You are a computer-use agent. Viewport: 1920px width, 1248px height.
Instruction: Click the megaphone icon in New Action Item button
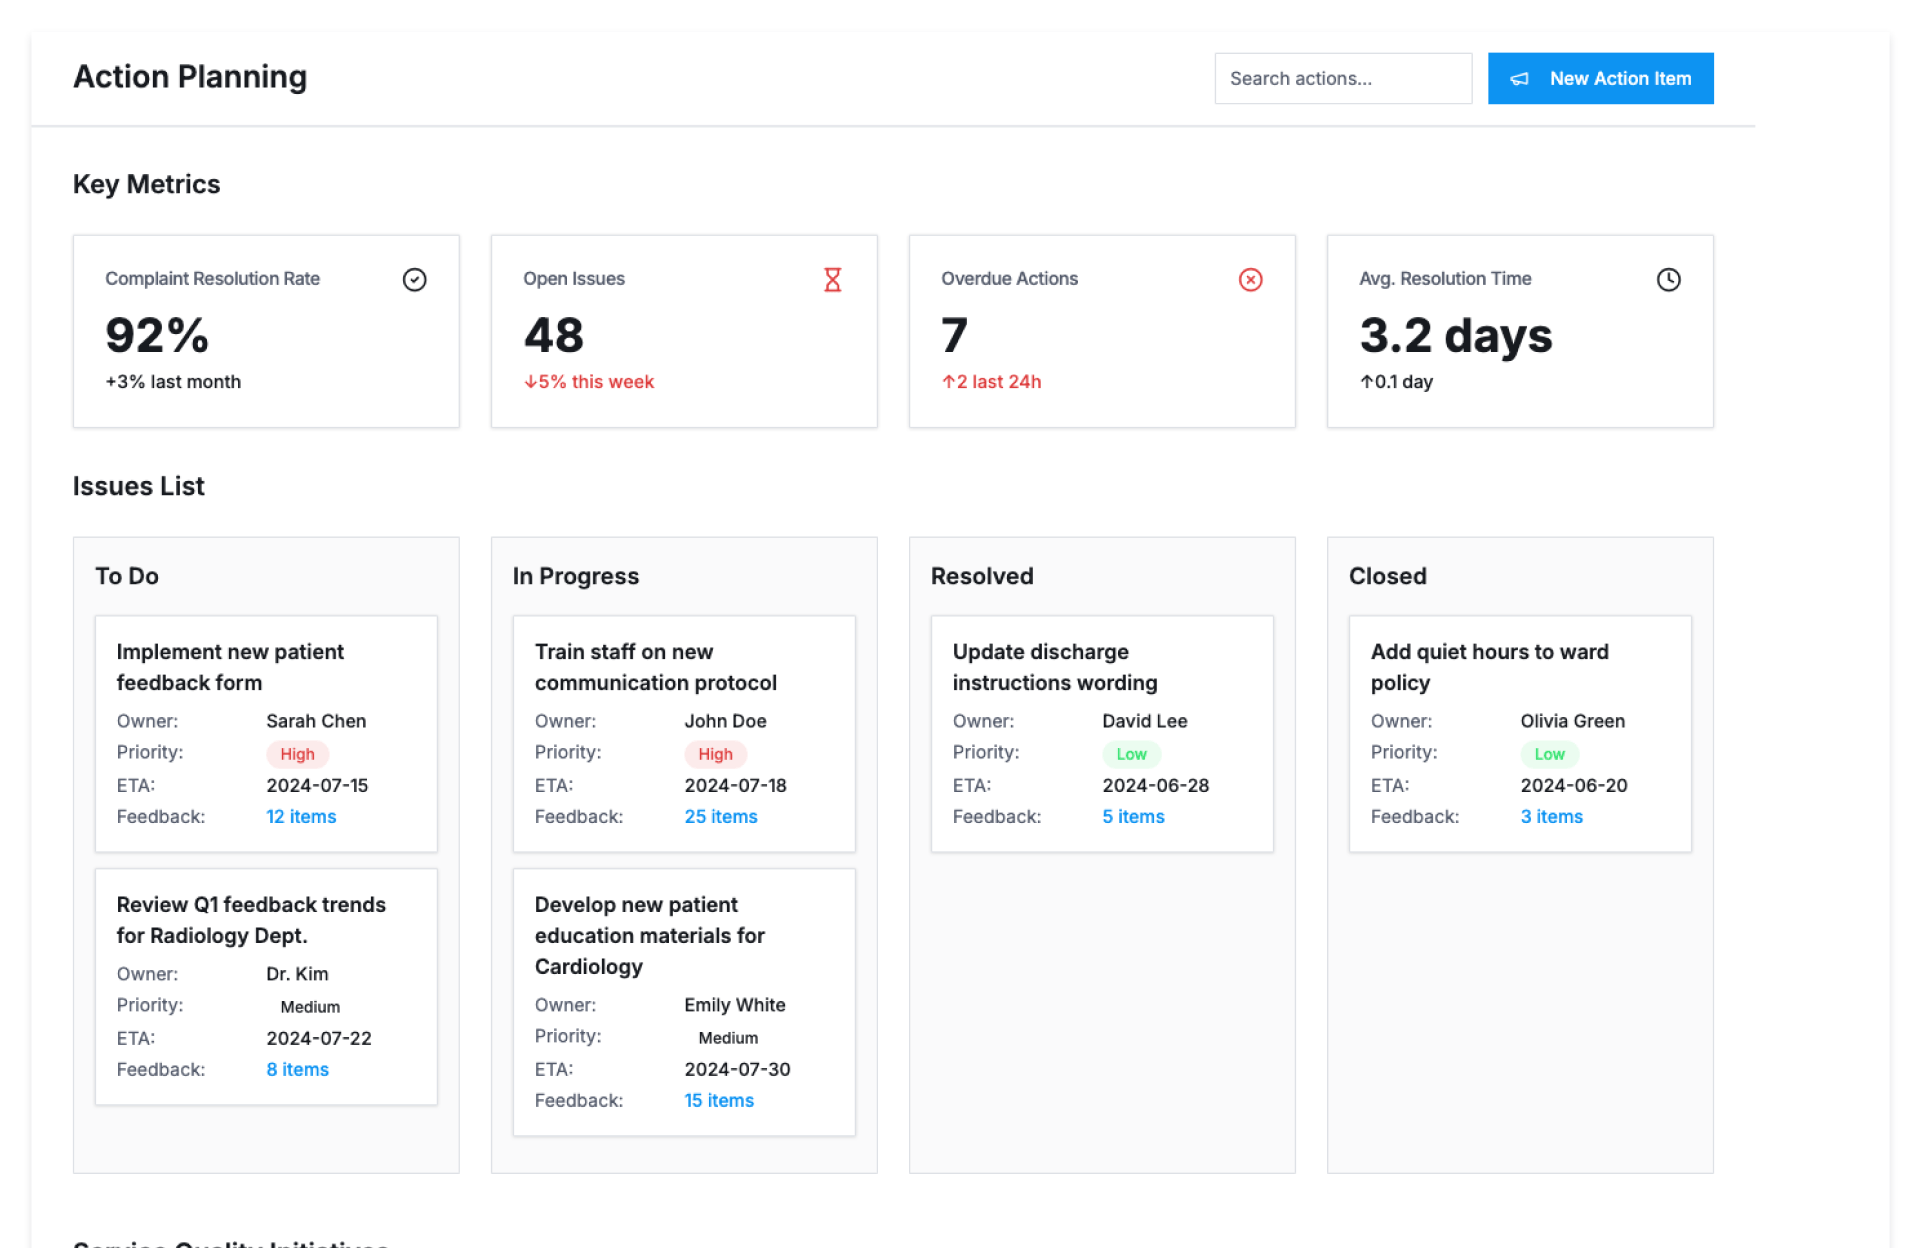1519,79
